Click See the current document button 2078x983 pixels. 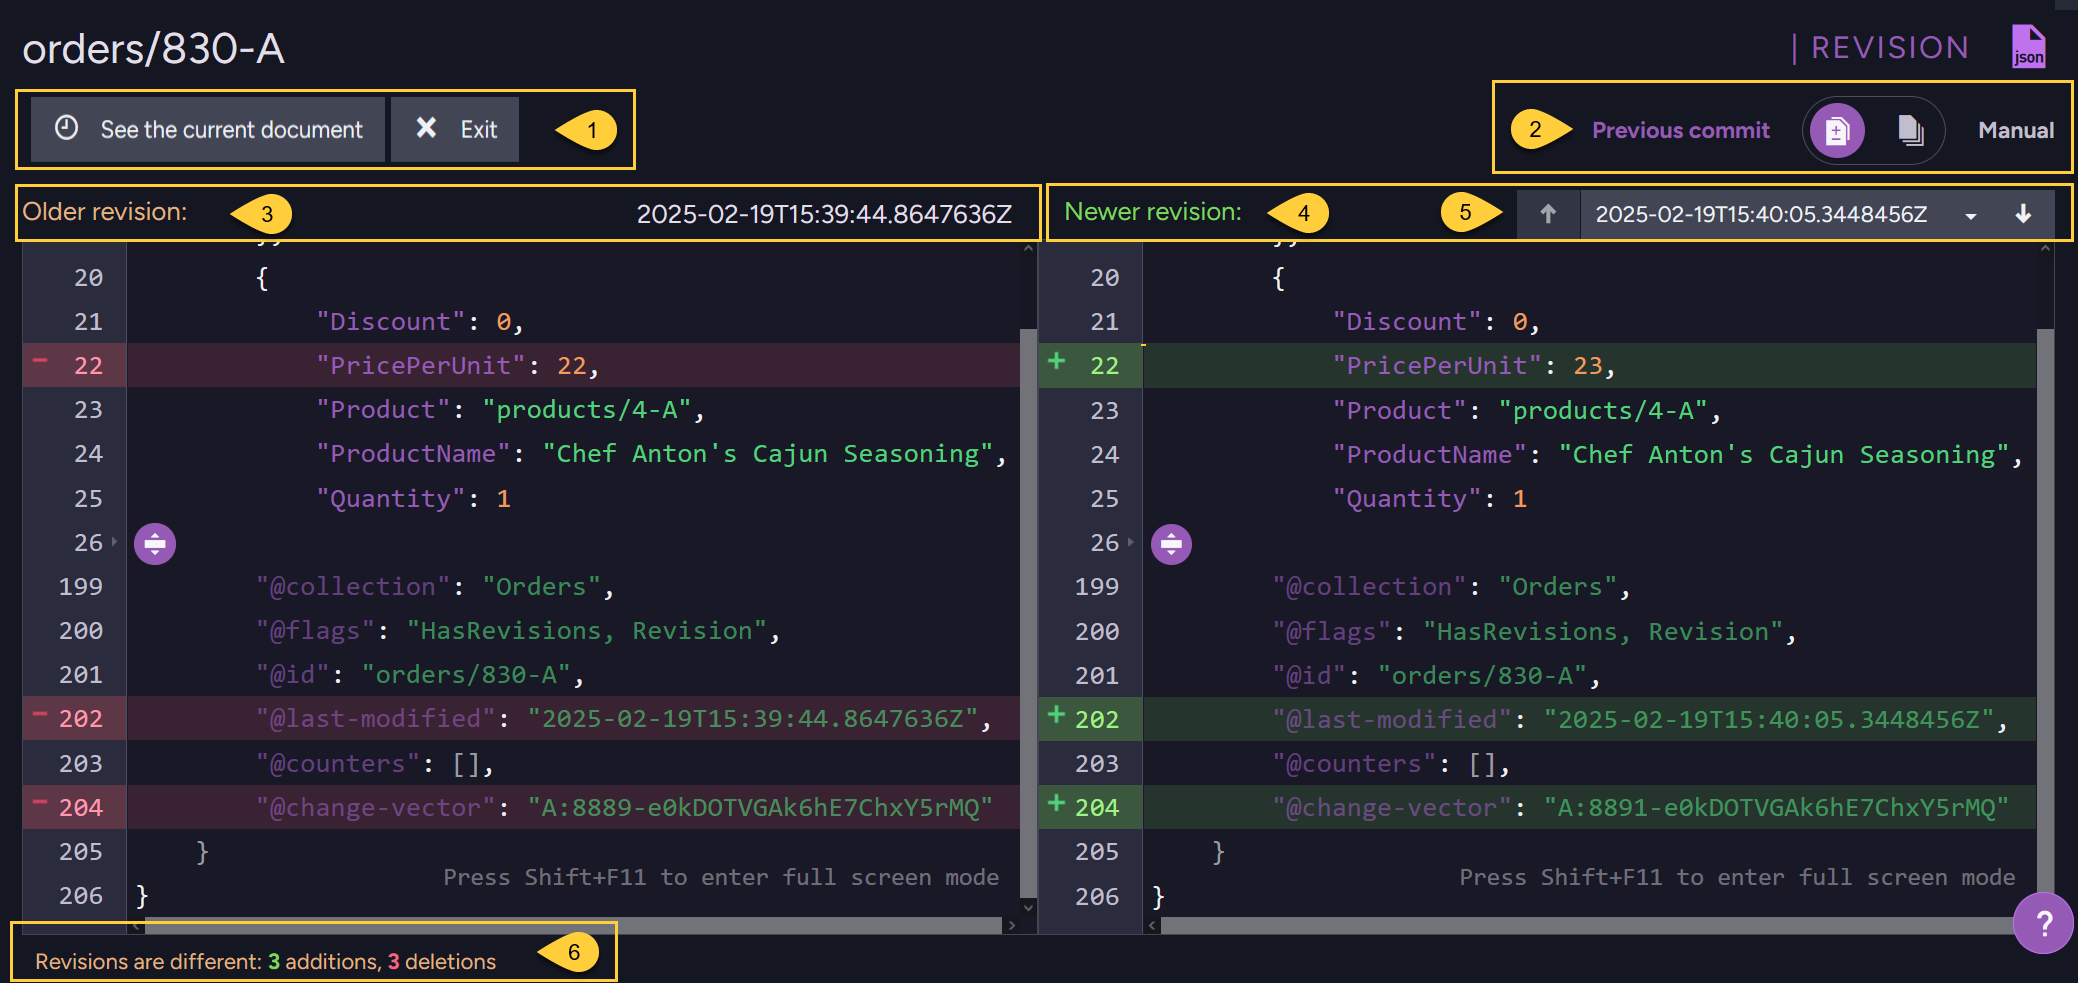207,129
